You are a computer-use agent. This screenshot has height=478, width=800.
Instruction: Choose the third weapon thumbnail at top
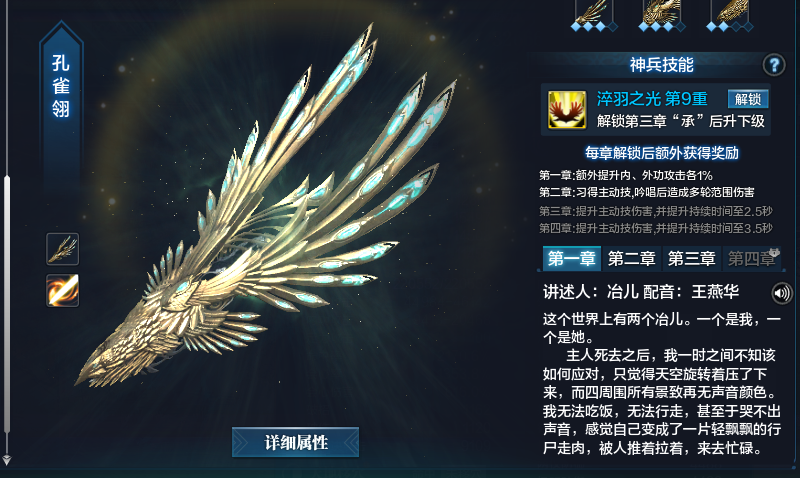[x=731, y=14]
